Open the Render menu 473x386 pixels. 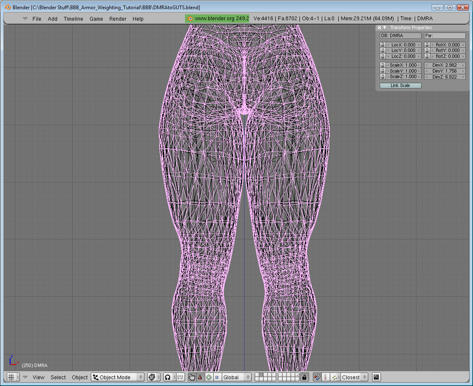118,19
